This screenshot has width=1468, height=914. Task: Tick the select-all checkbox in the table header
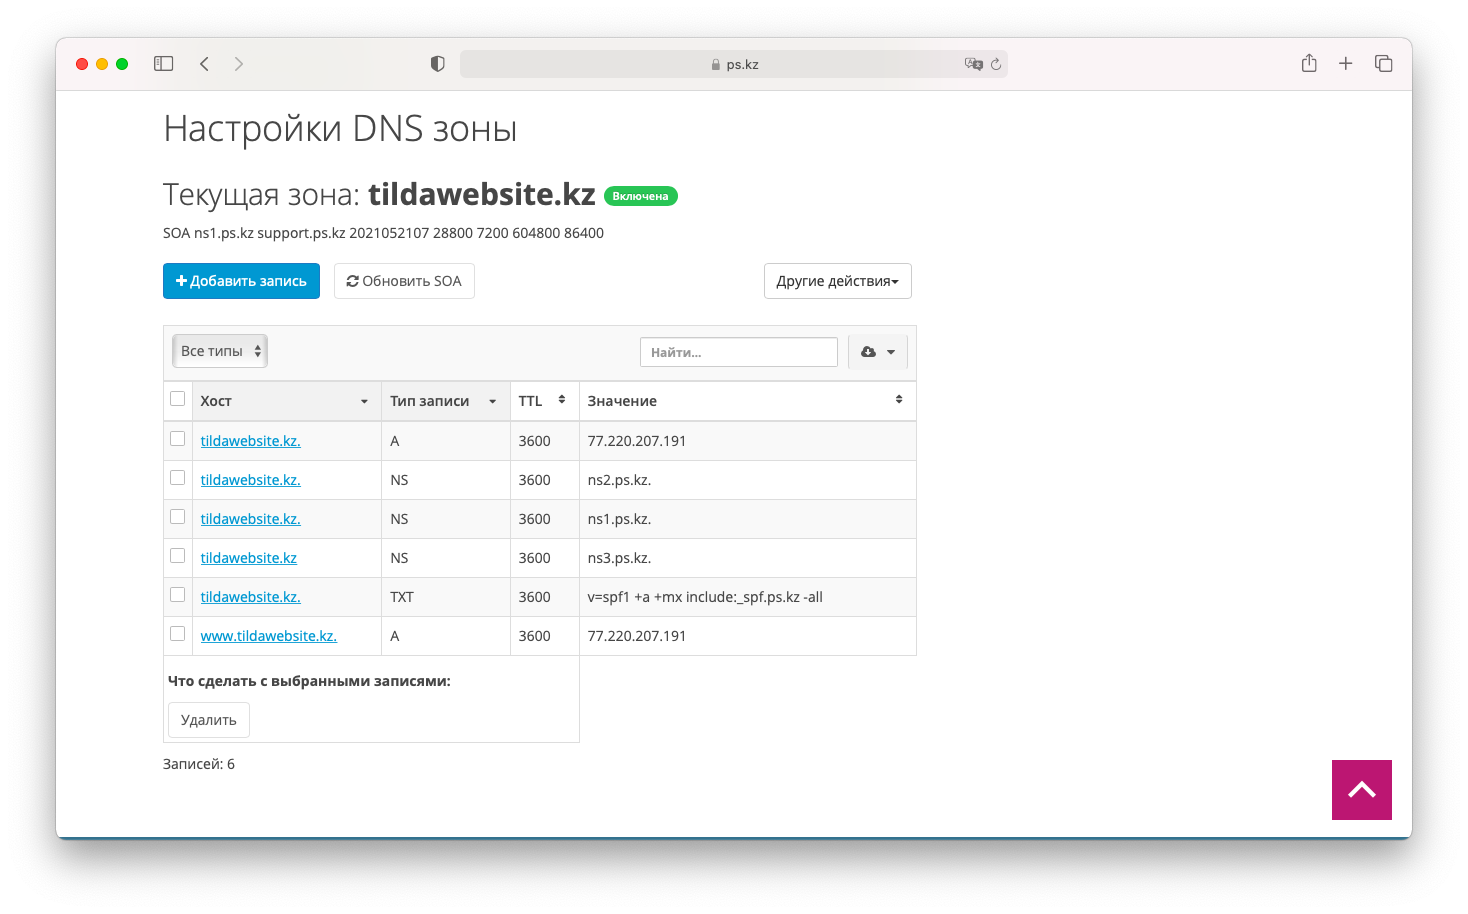[178, 399]
